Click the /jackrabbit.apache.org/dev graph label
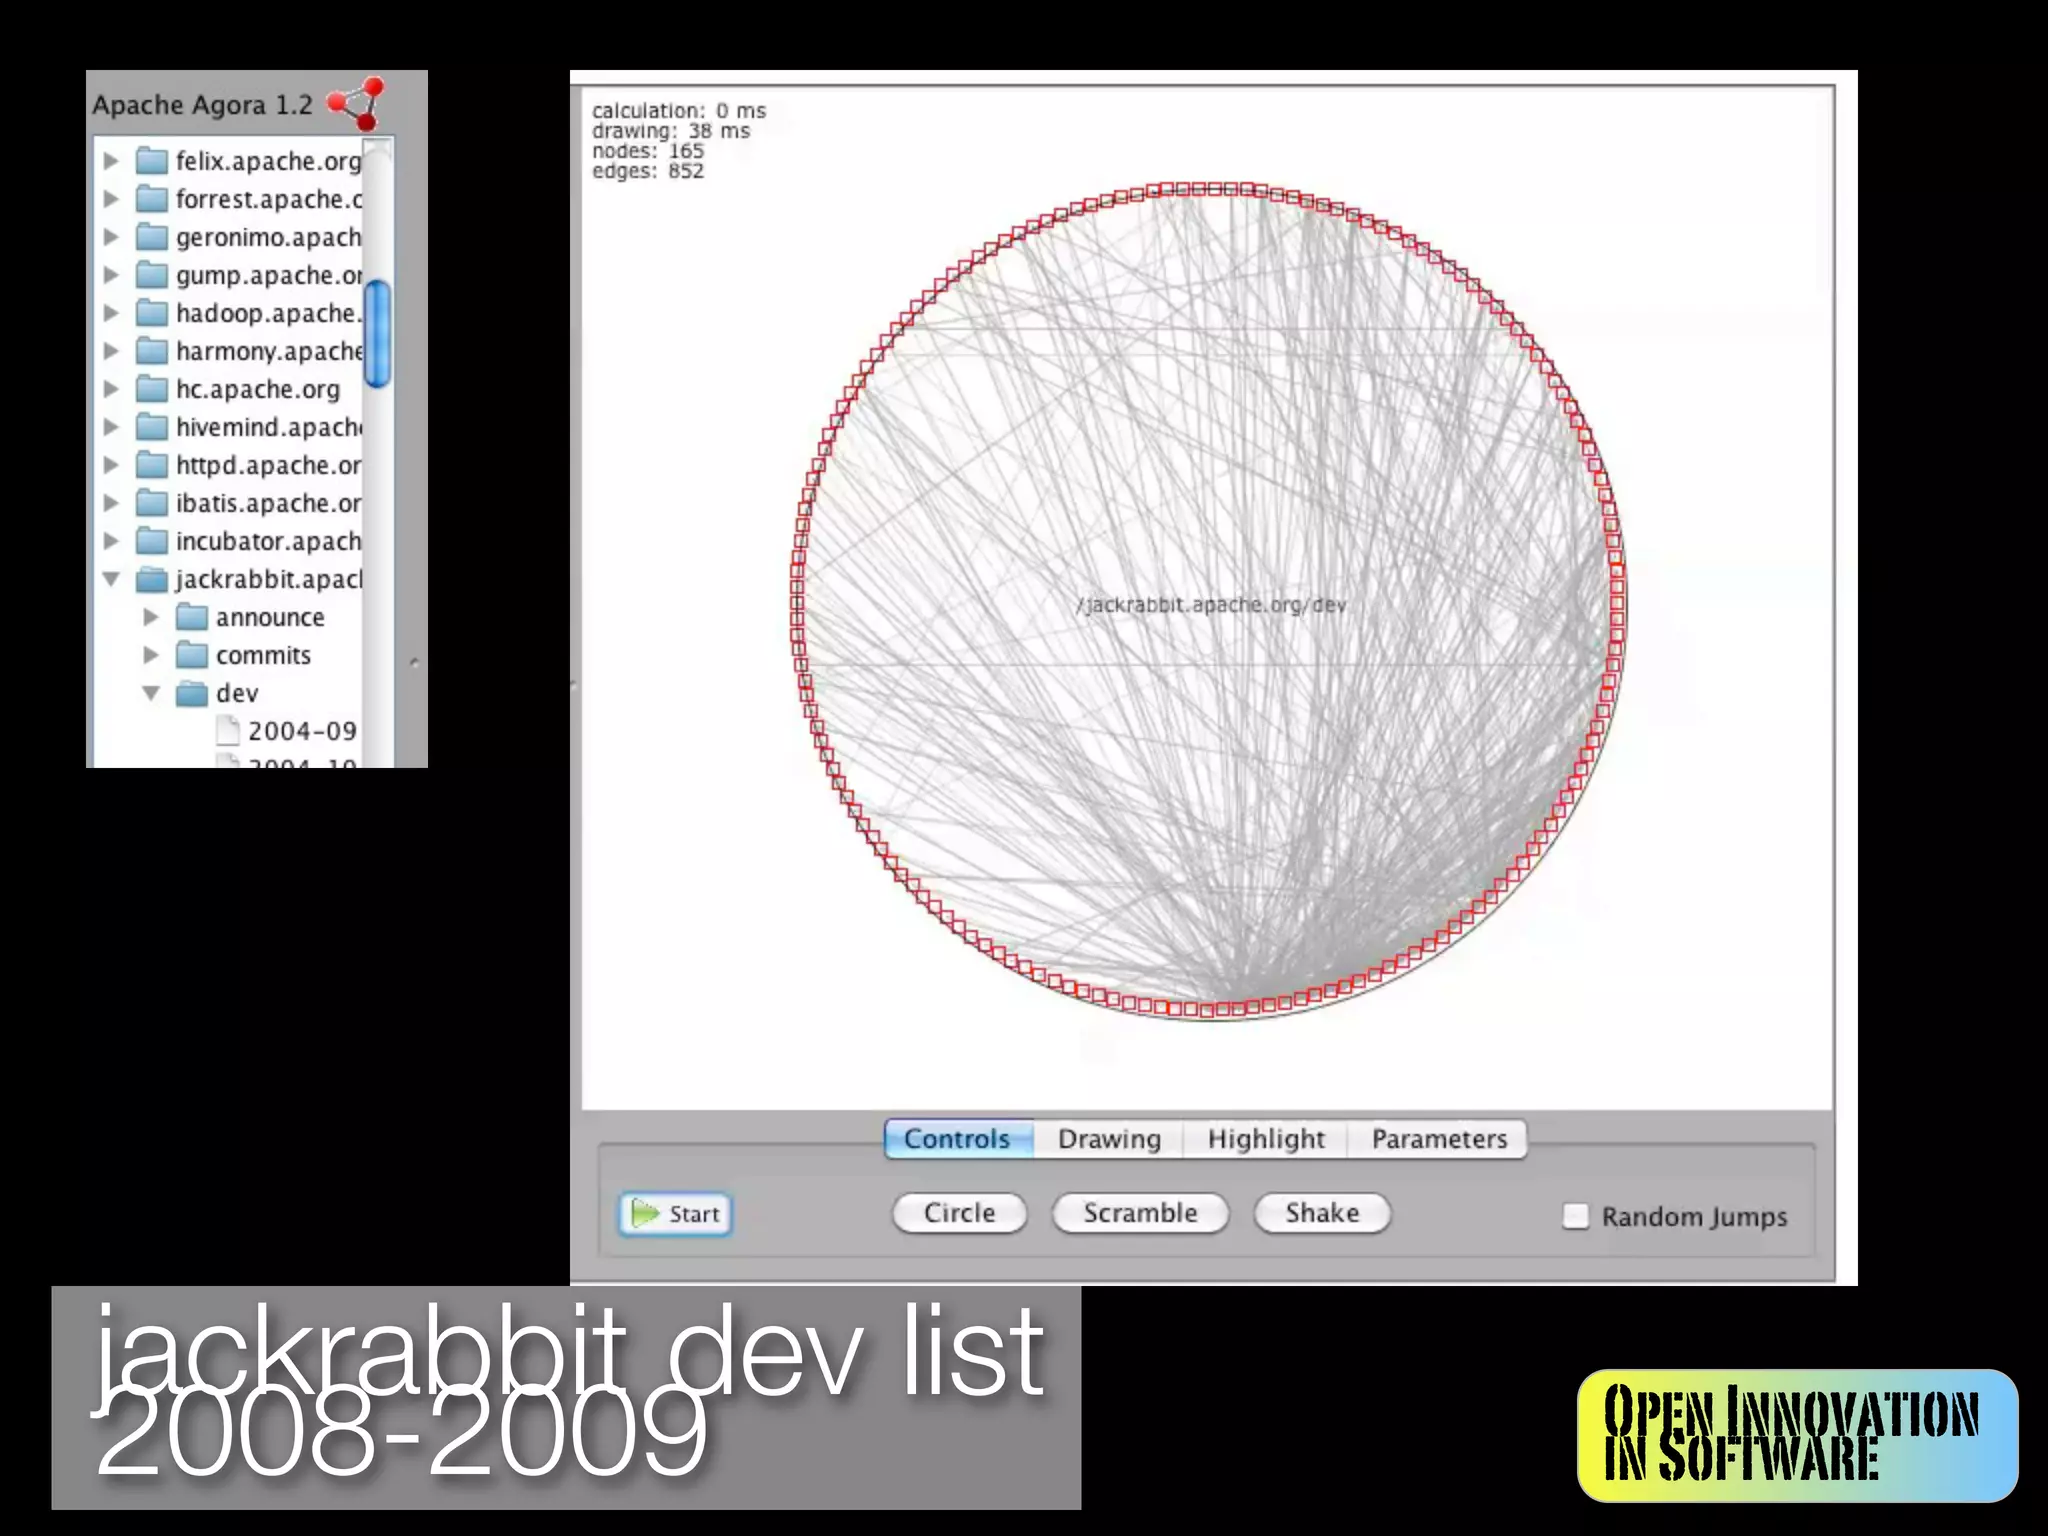The height and width of the screenshot is (1536, 2048). pos(1211,605)
